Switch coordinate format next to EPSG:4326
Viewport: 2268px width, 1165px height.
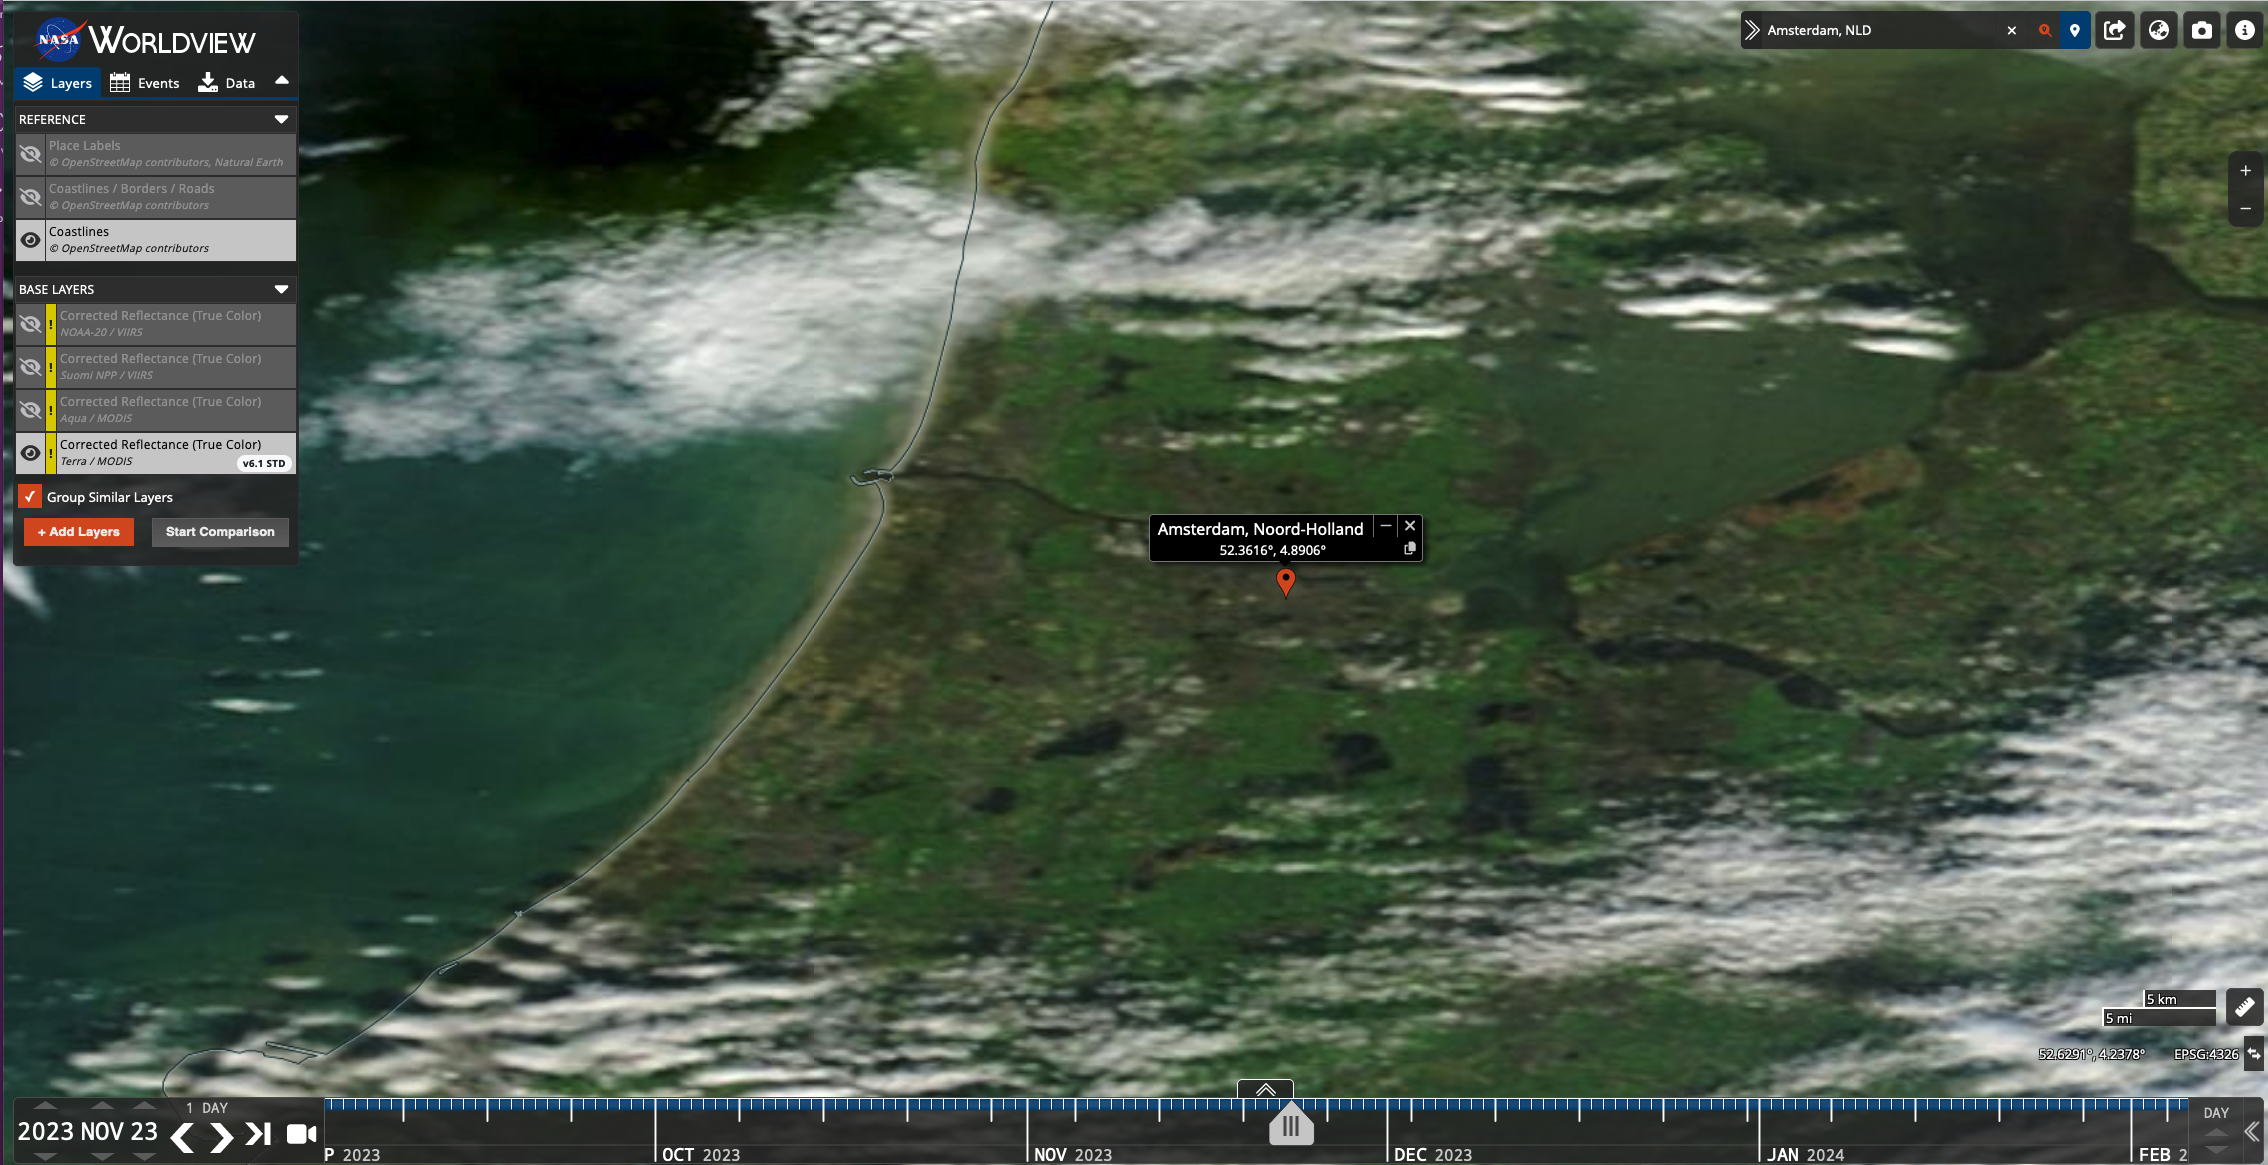tap(2254, 1053)
